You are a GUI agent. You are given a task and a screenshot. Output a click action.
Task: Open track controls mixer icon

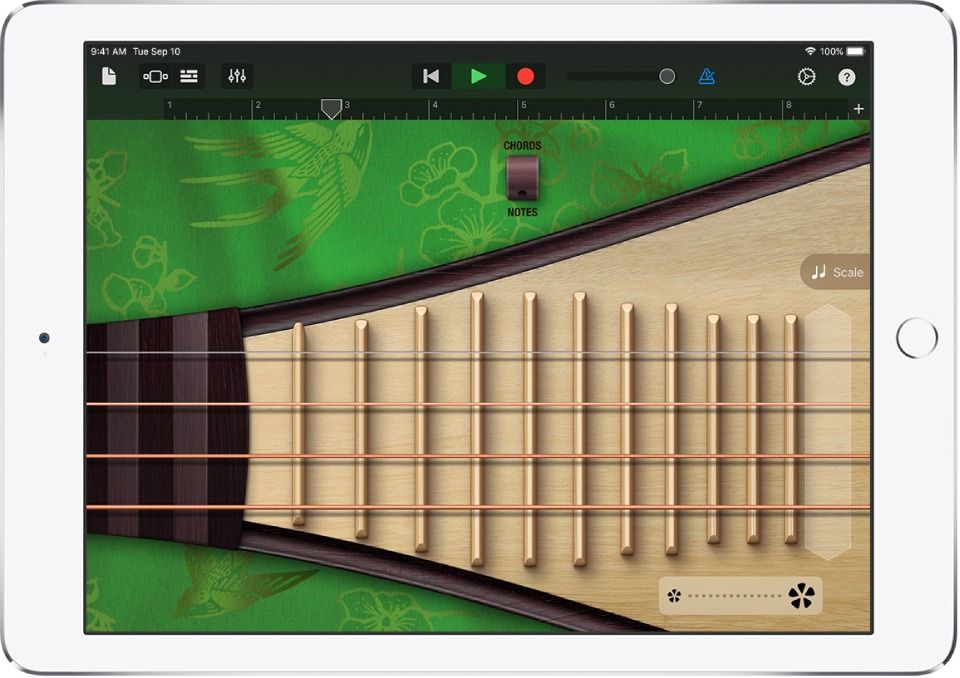[237, 77]
